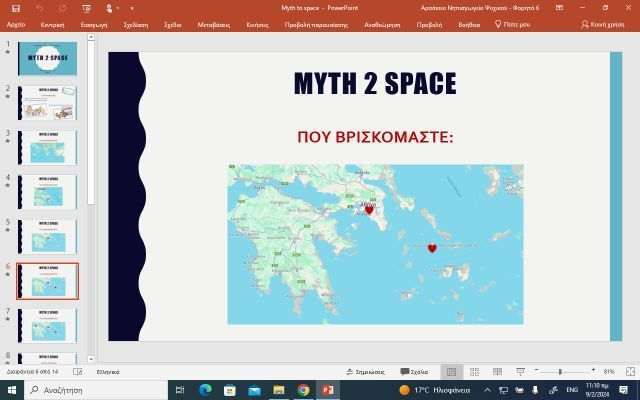Click the Αρχείο file menu

[16, 22]
